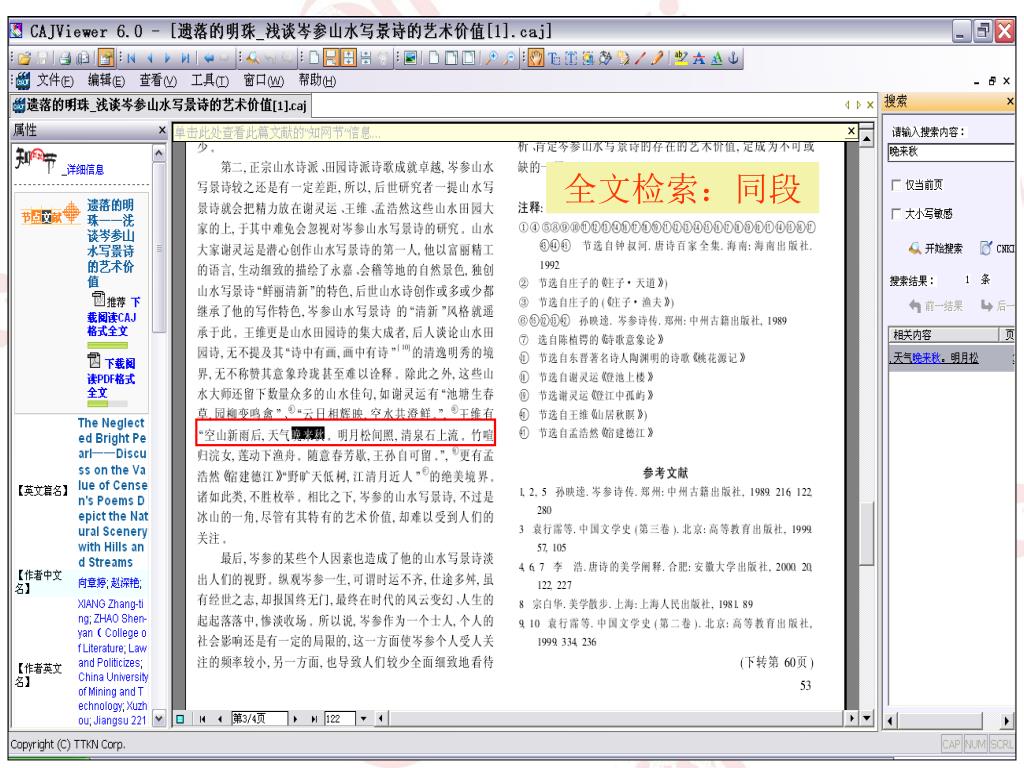
Task: Select the strikethrough text tool
Action: 699,58
